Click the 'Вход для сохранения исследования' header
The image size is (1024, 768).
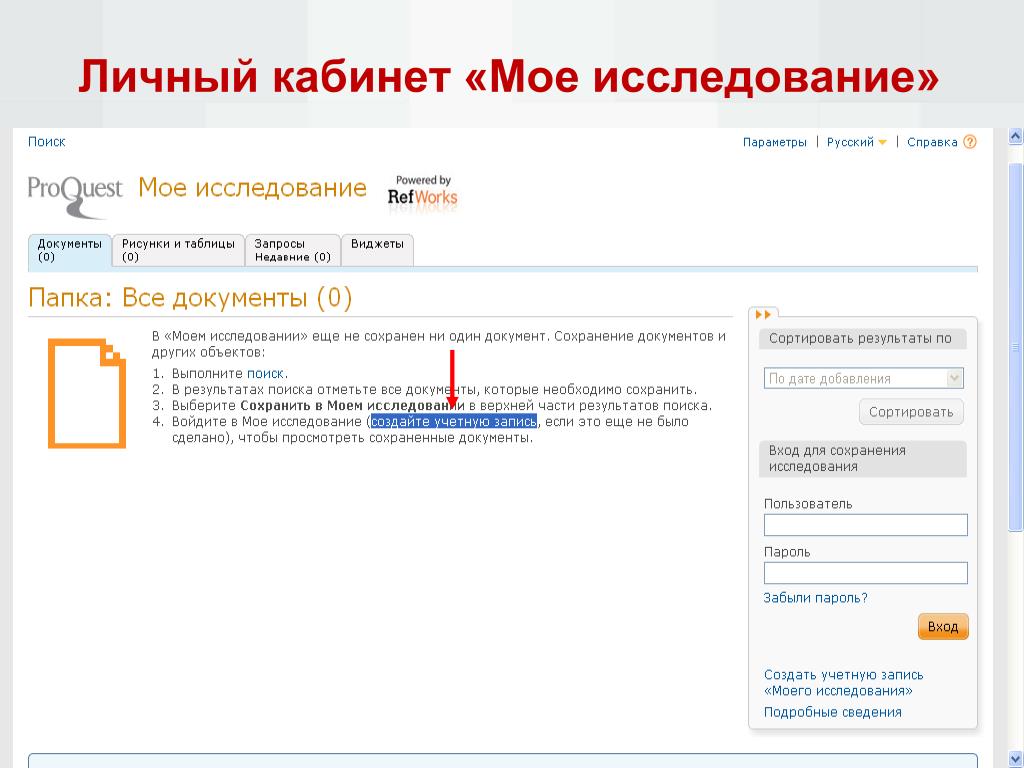coord(863,458)
